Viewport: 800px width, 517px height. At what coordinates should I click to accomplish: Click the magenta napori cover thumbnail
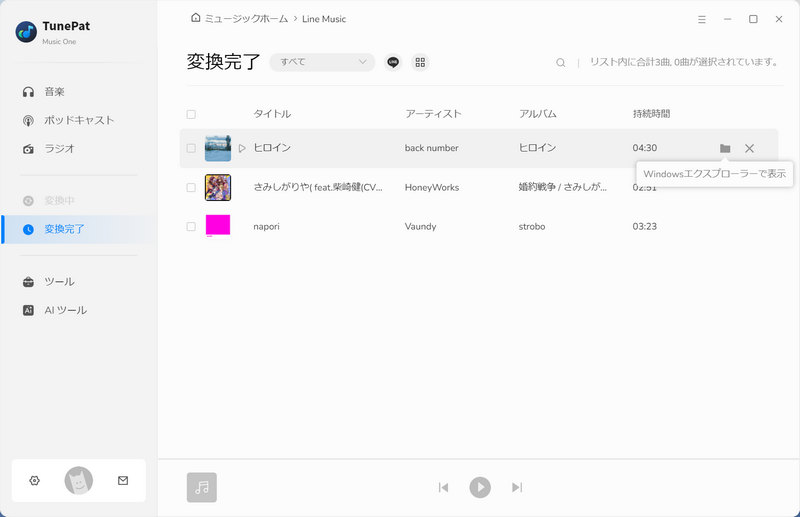[218, 226]
